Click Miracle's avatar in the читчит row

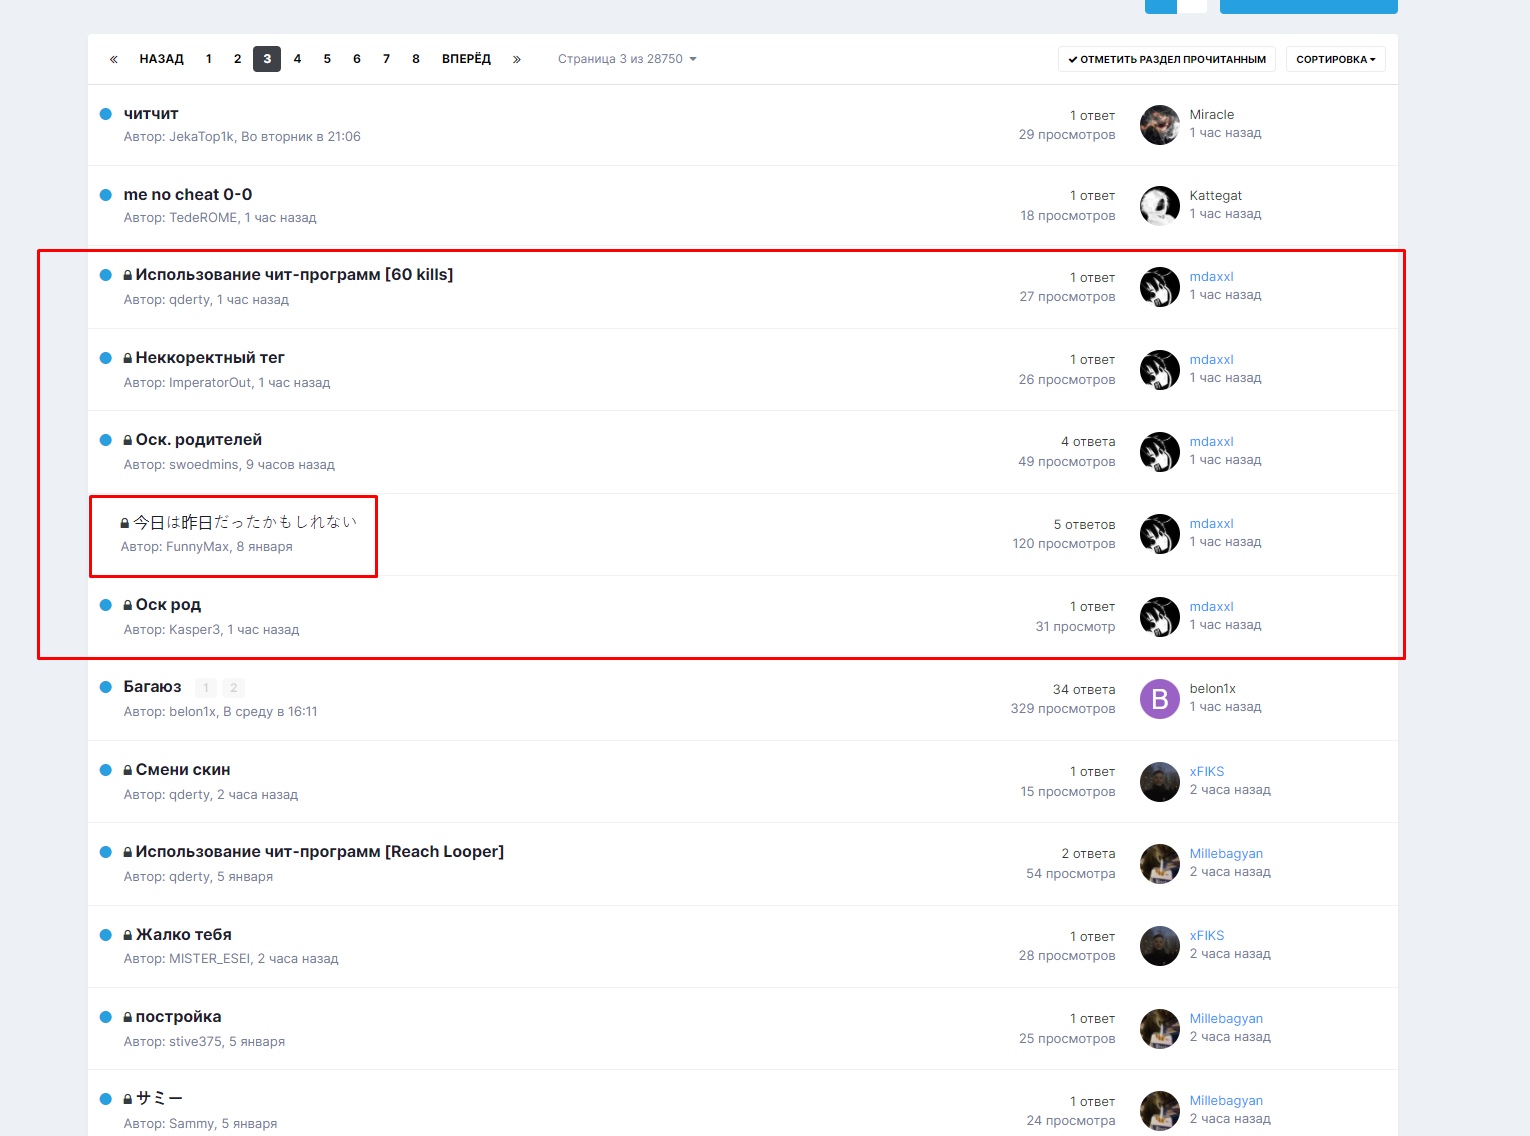[x=1159, y=125]
